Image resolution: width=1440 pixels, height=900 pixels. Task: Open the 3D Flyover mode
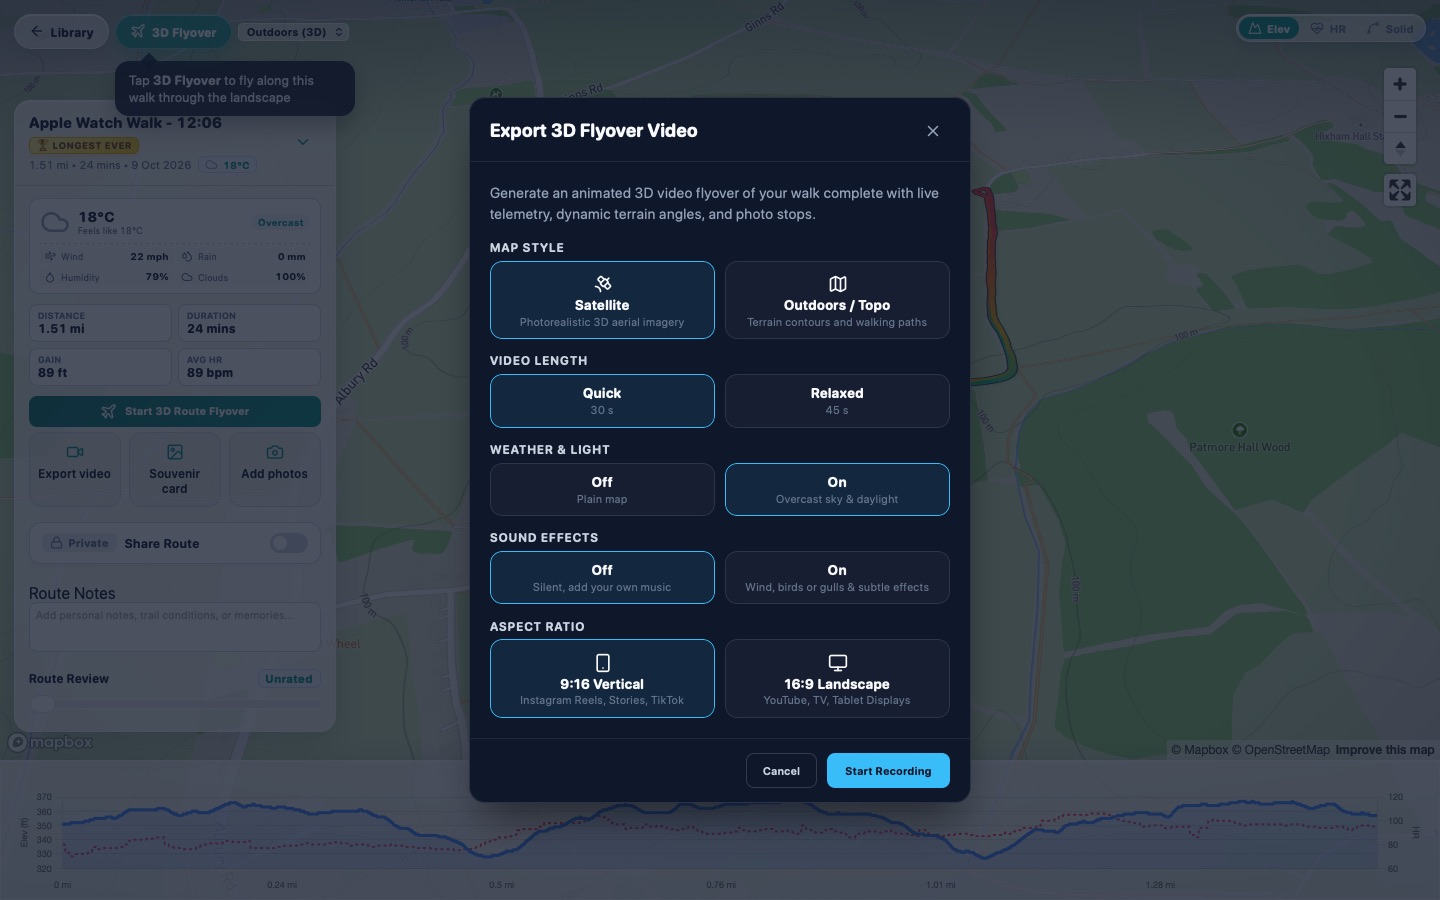pyautogui.click(x=173, y=32)
